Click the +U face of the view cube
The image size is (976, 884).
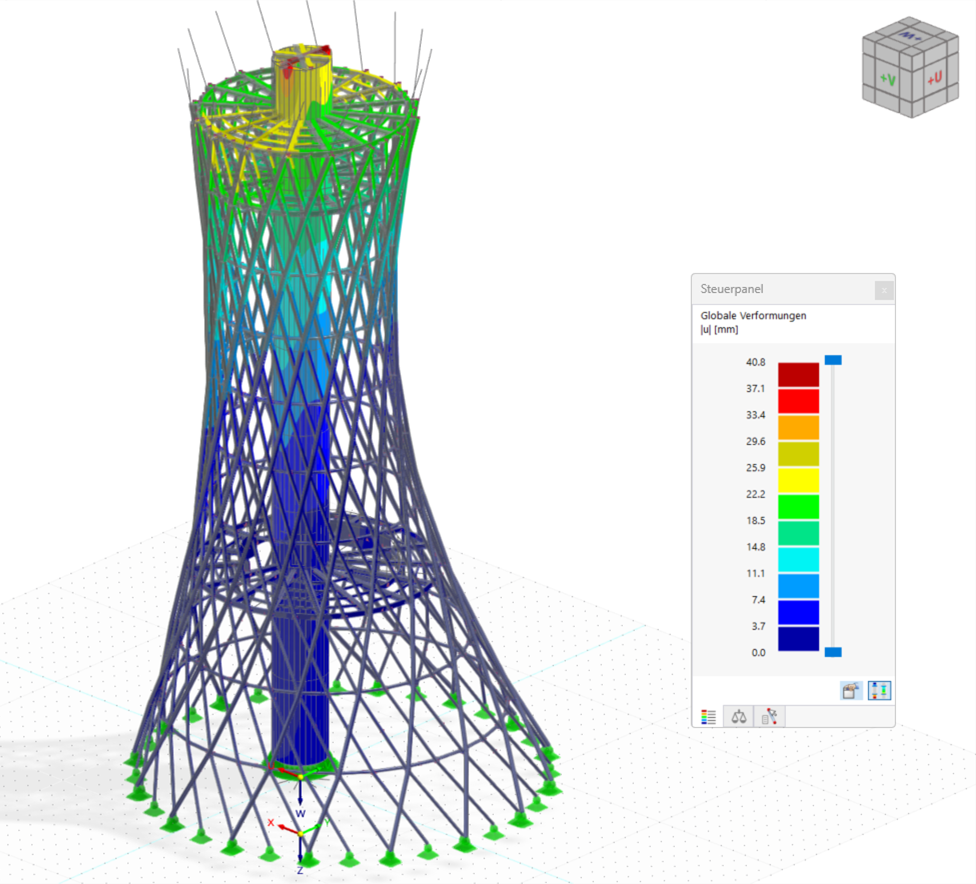(932, 78)
